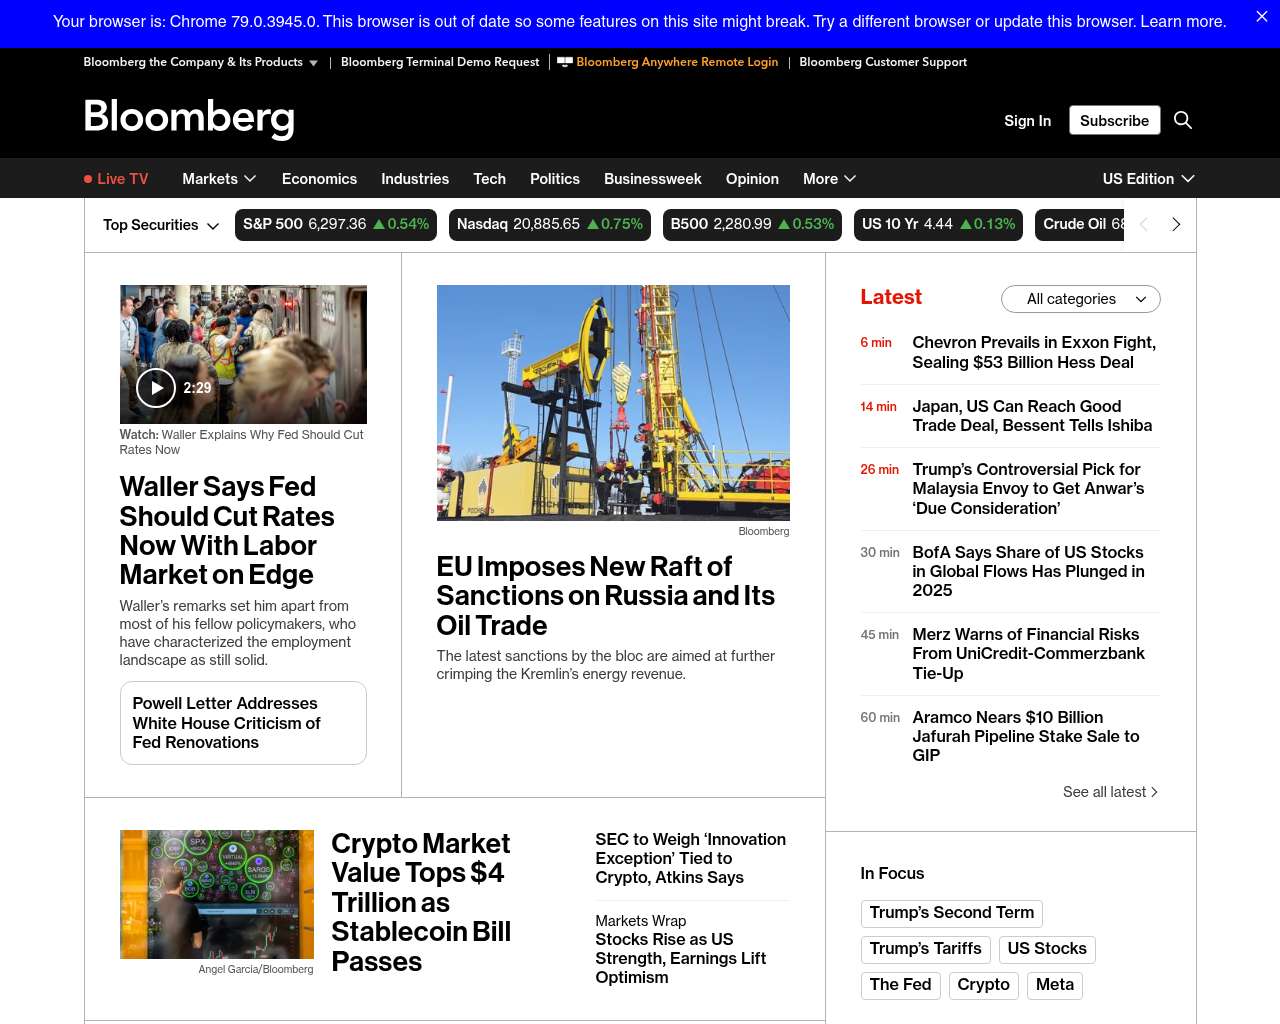Open the oil rig photo story

(x=613, y=403)
